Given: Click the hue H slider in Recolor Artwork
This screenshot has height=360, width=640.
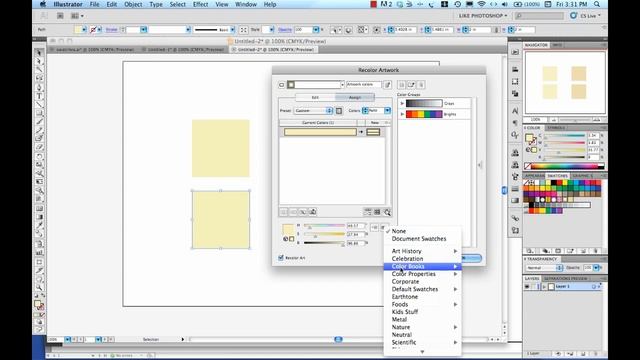Looking at the screenshot, I should point(324,226).
